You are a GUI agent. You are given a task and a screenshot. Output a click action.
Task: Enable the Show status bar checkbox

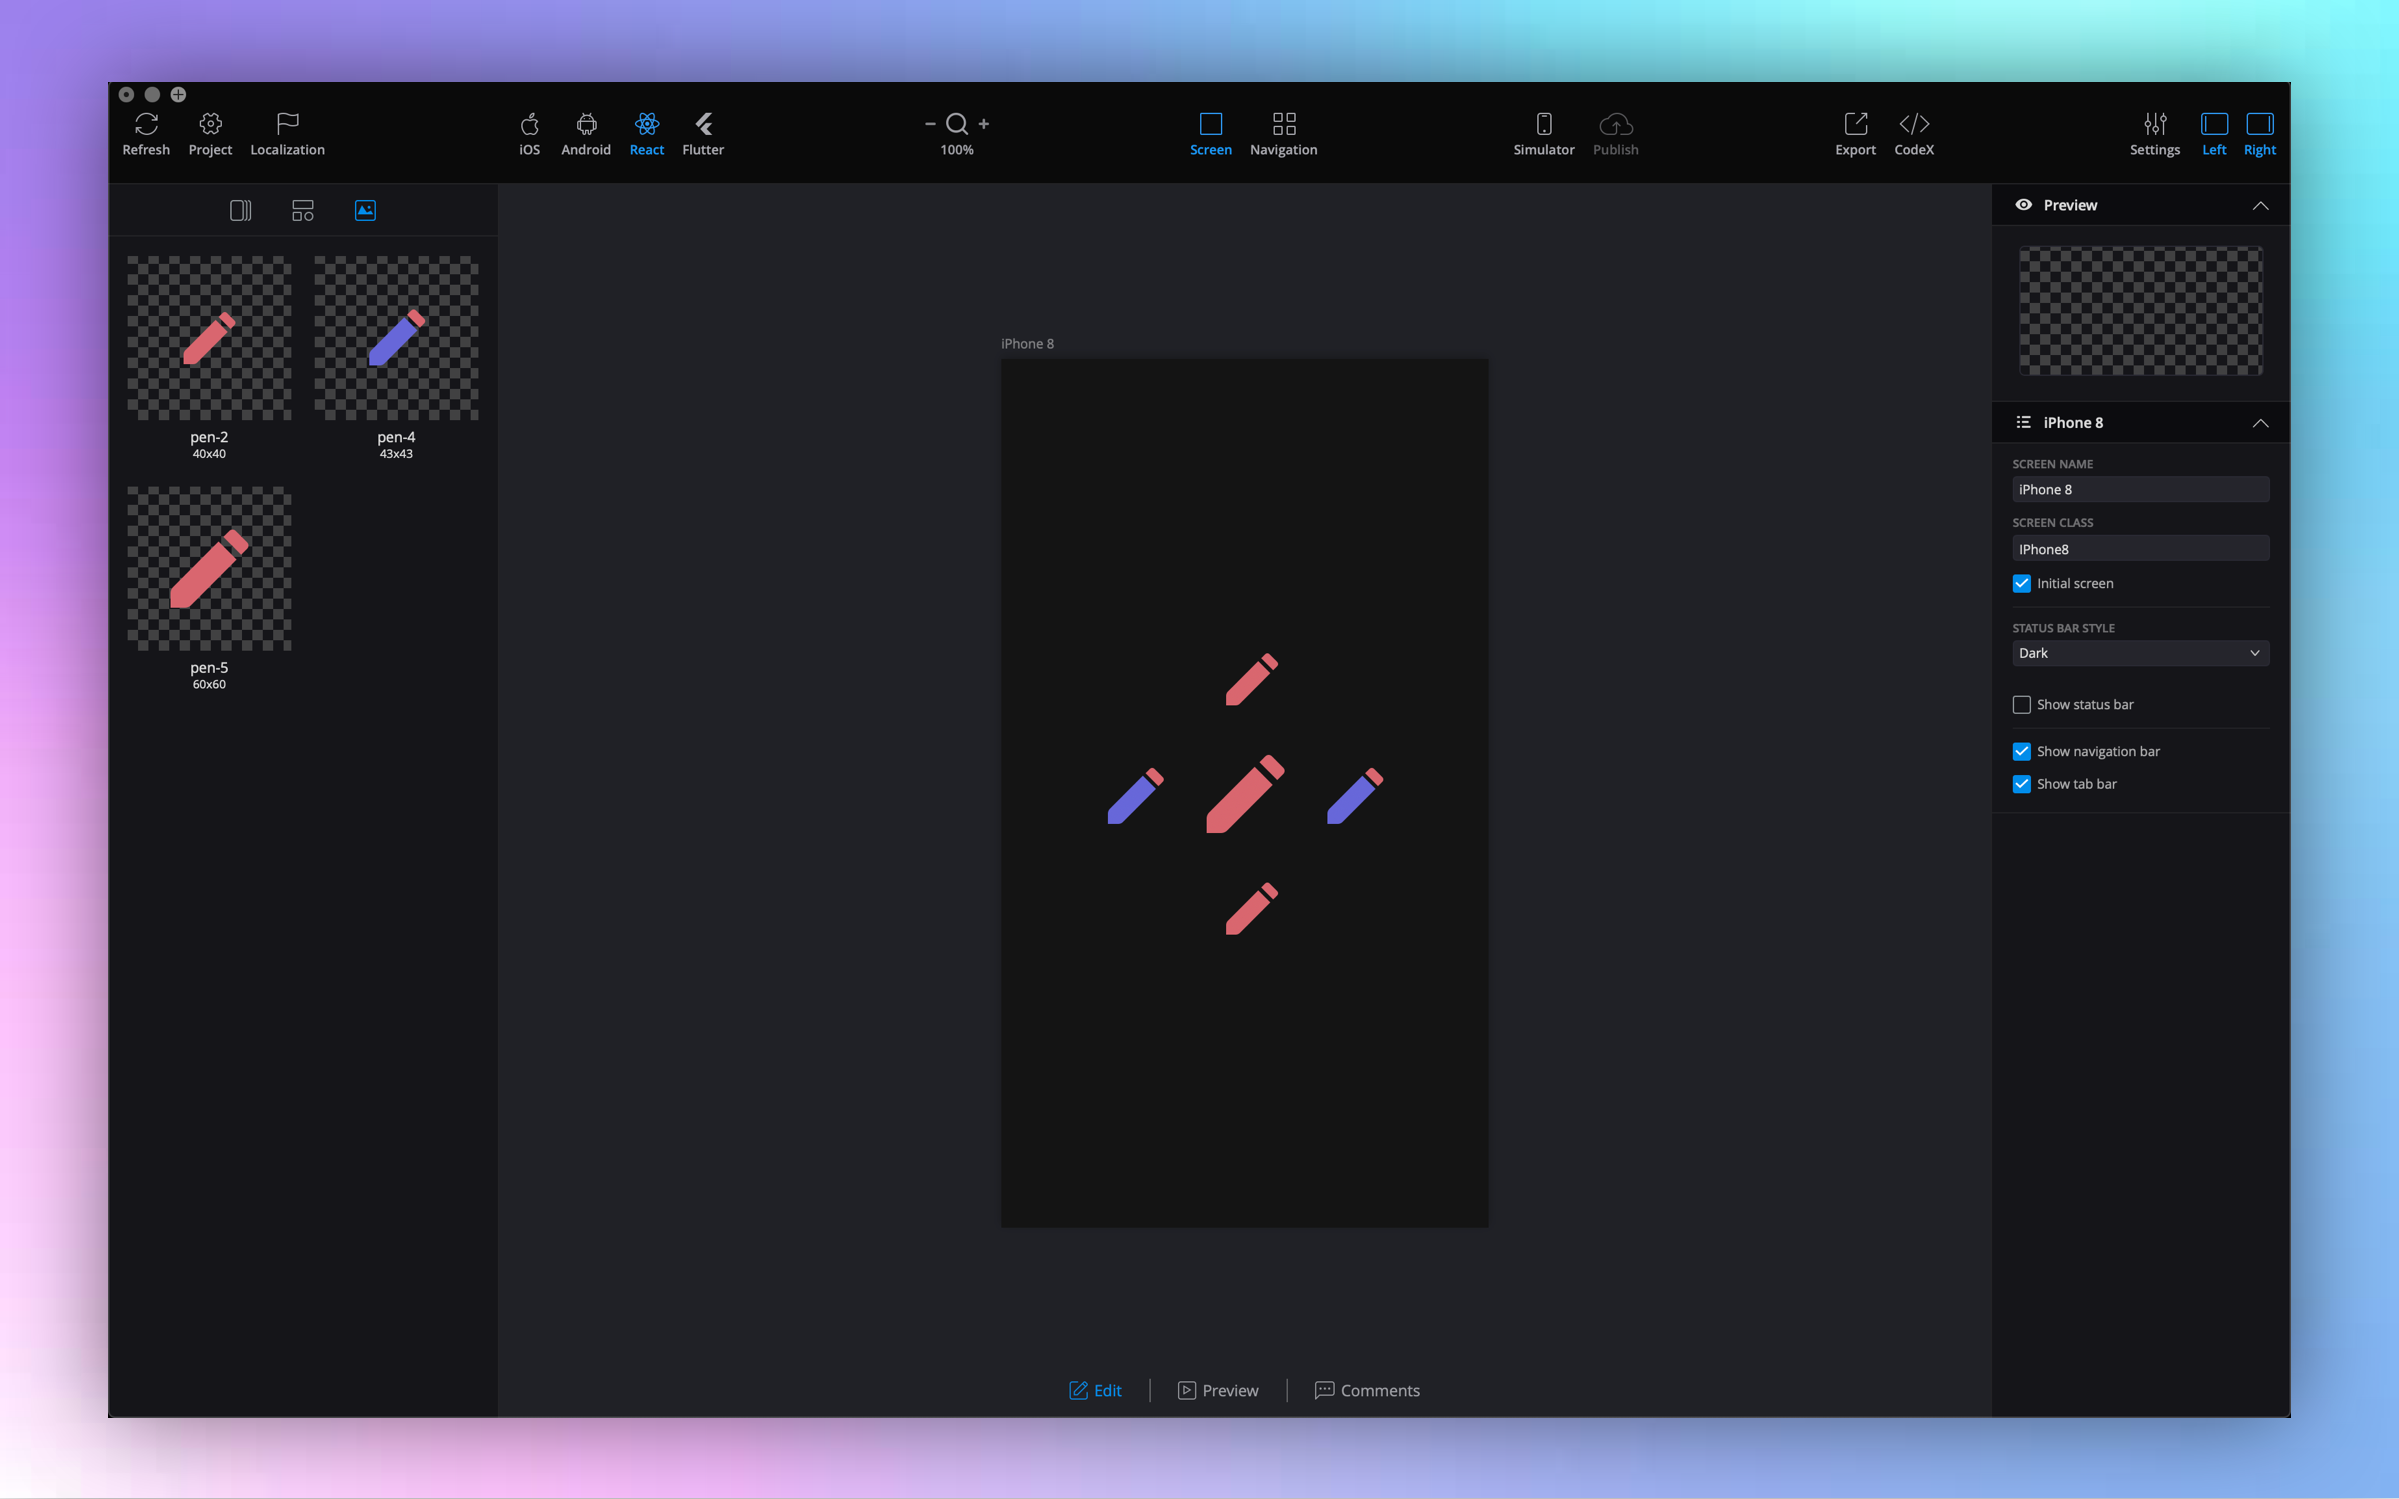tap(2021, 705)
